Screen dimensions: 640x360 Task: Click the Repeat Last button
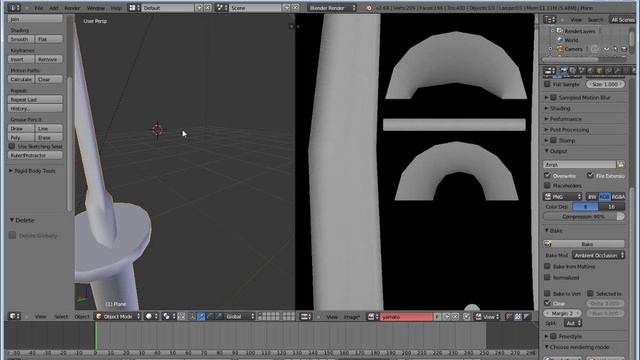pos(35,99)
